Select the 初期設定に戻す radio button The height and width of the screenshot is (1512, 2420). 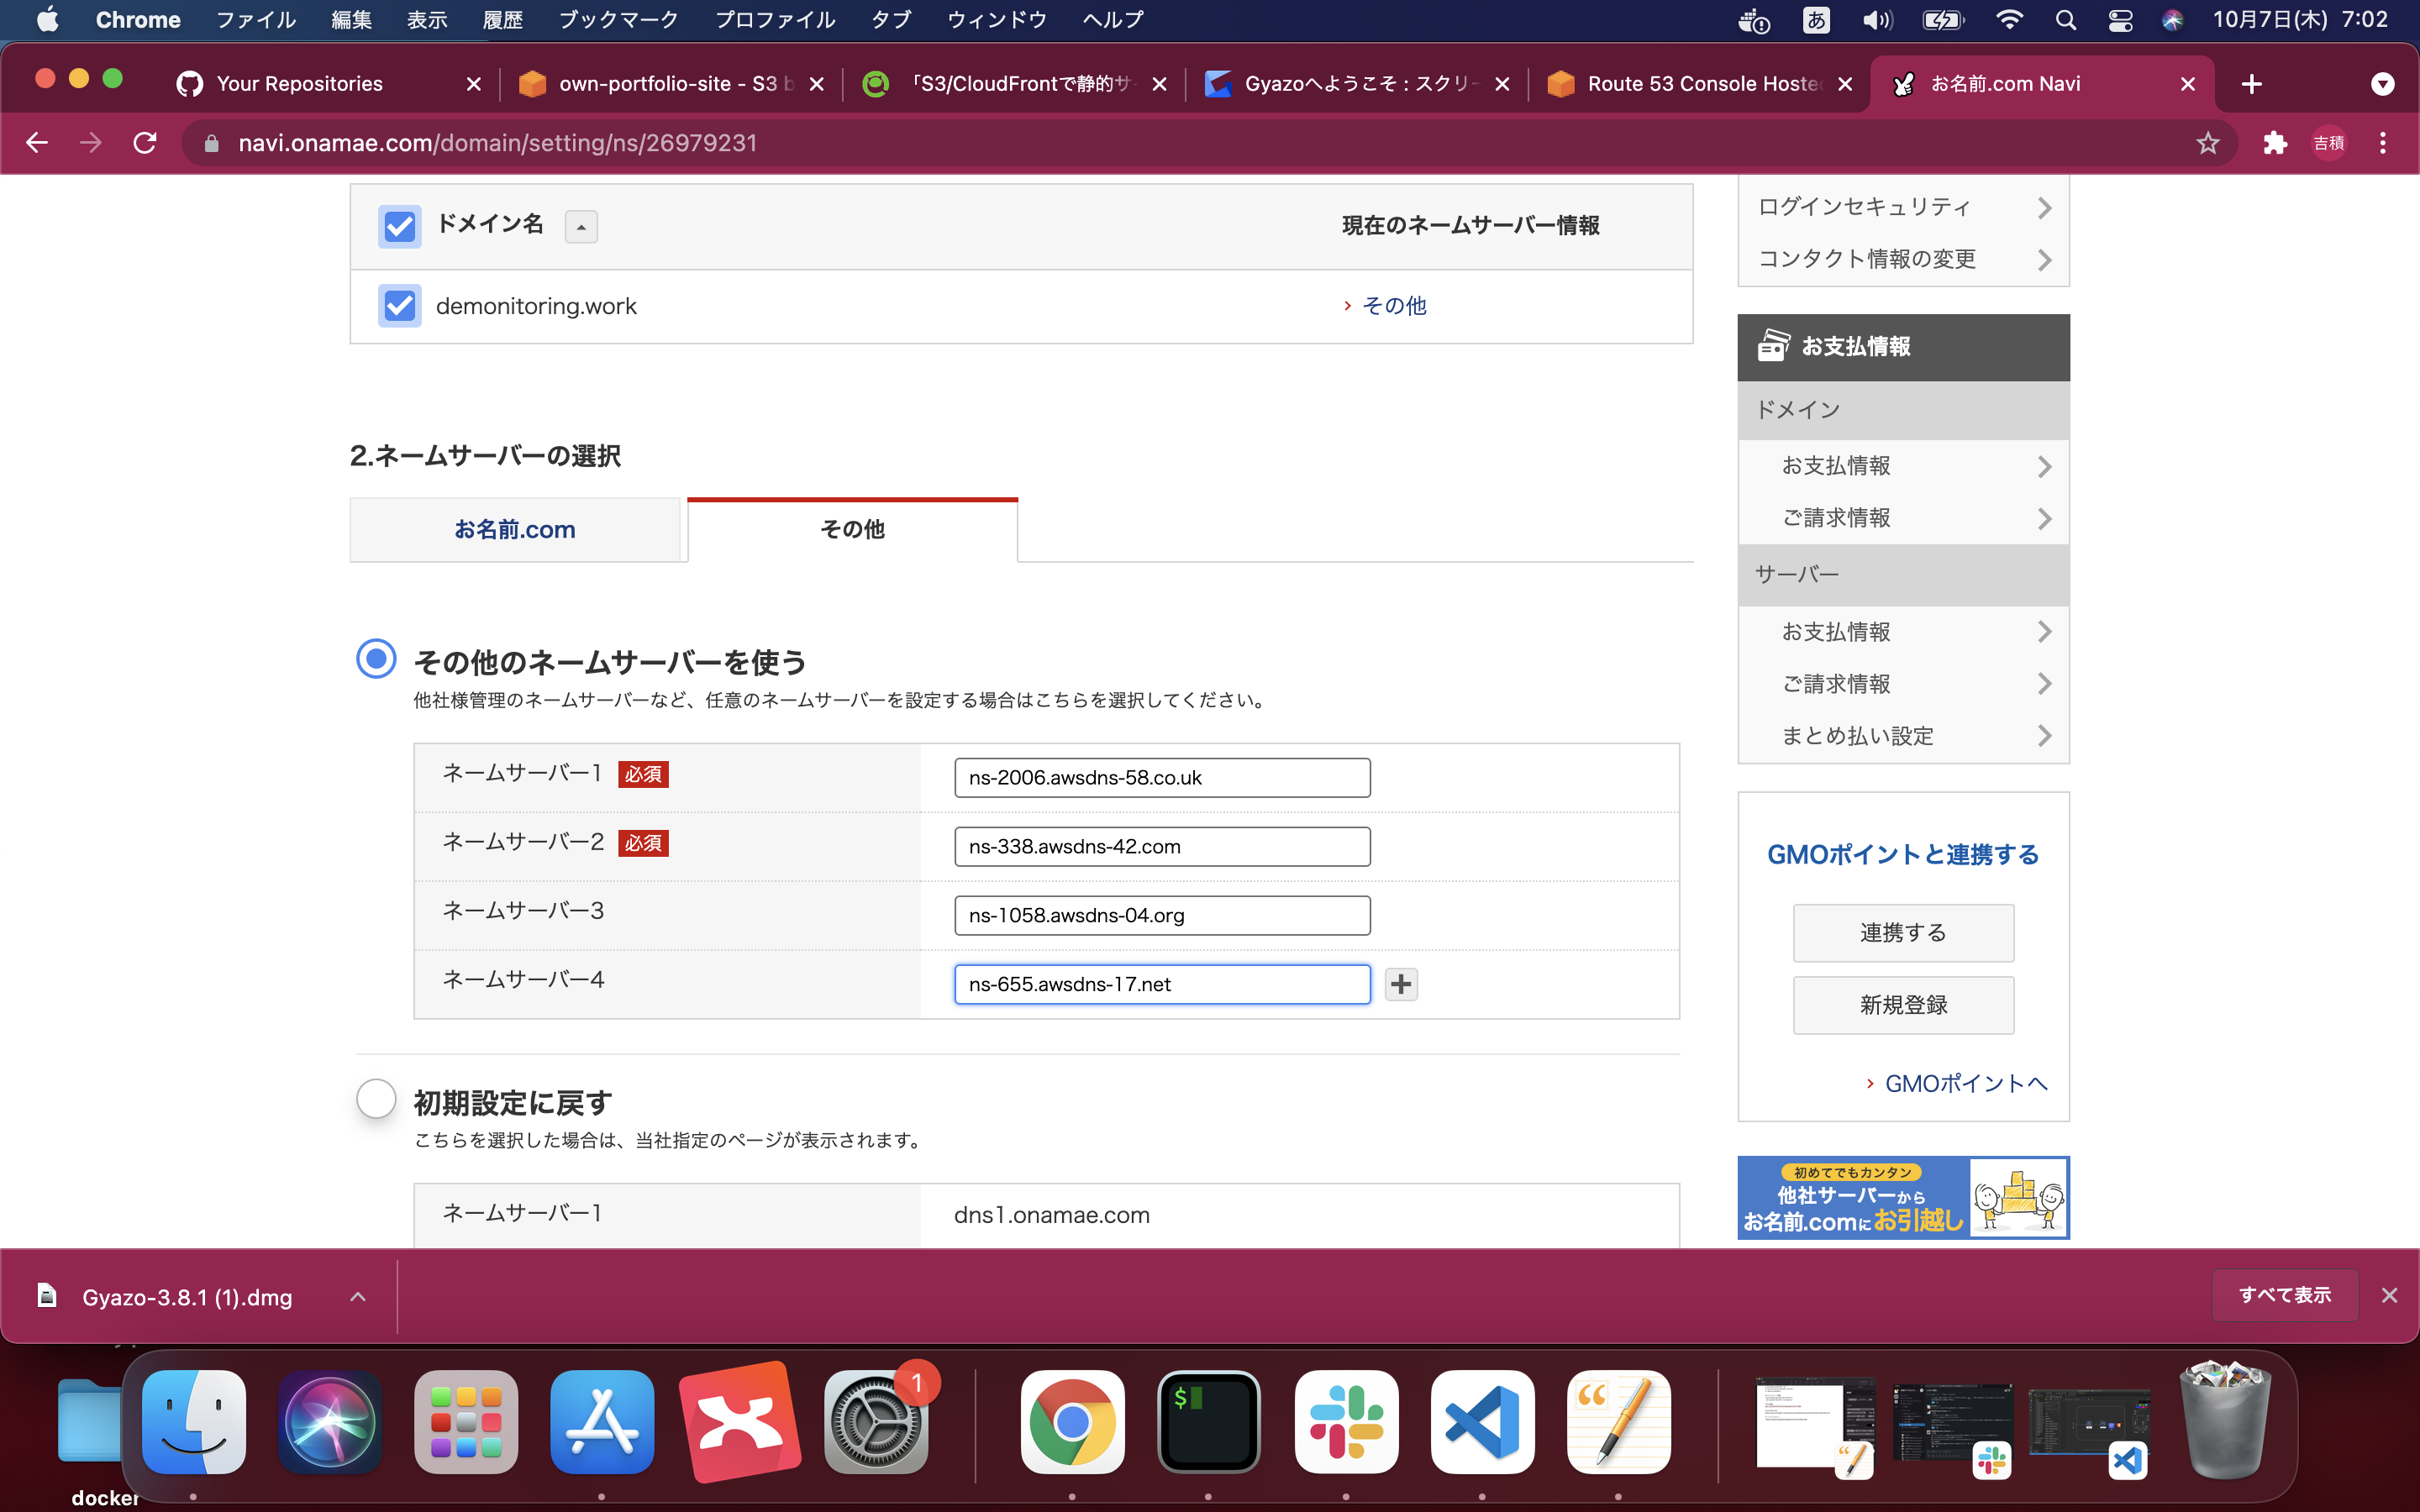click(375, 1098)
